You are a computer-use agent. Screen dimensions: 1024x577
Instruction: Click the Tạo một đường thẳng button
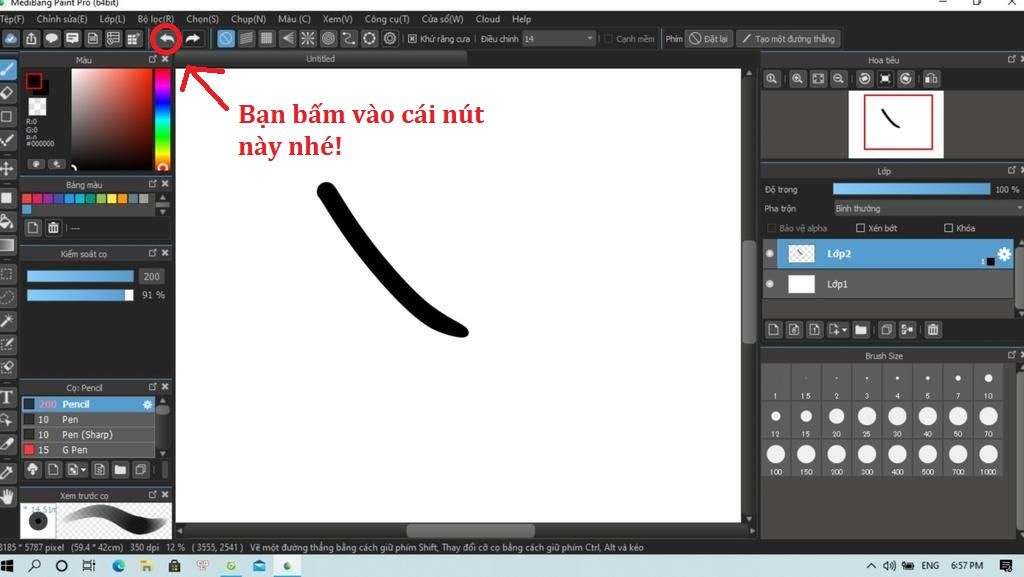coord(789,39)
